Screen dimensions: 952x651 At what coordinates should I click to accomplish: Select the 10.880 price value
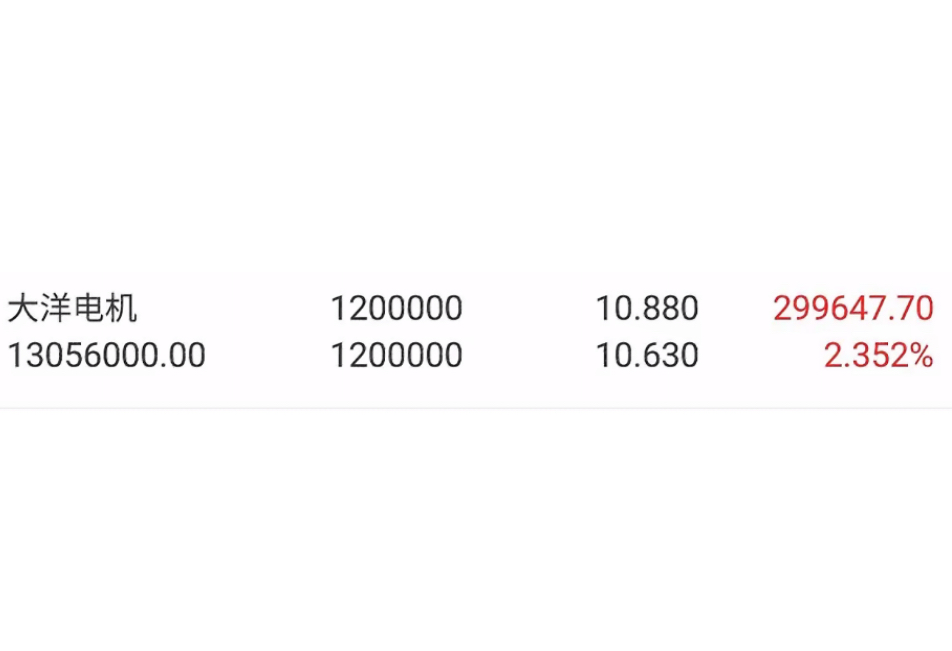point(647,308)
